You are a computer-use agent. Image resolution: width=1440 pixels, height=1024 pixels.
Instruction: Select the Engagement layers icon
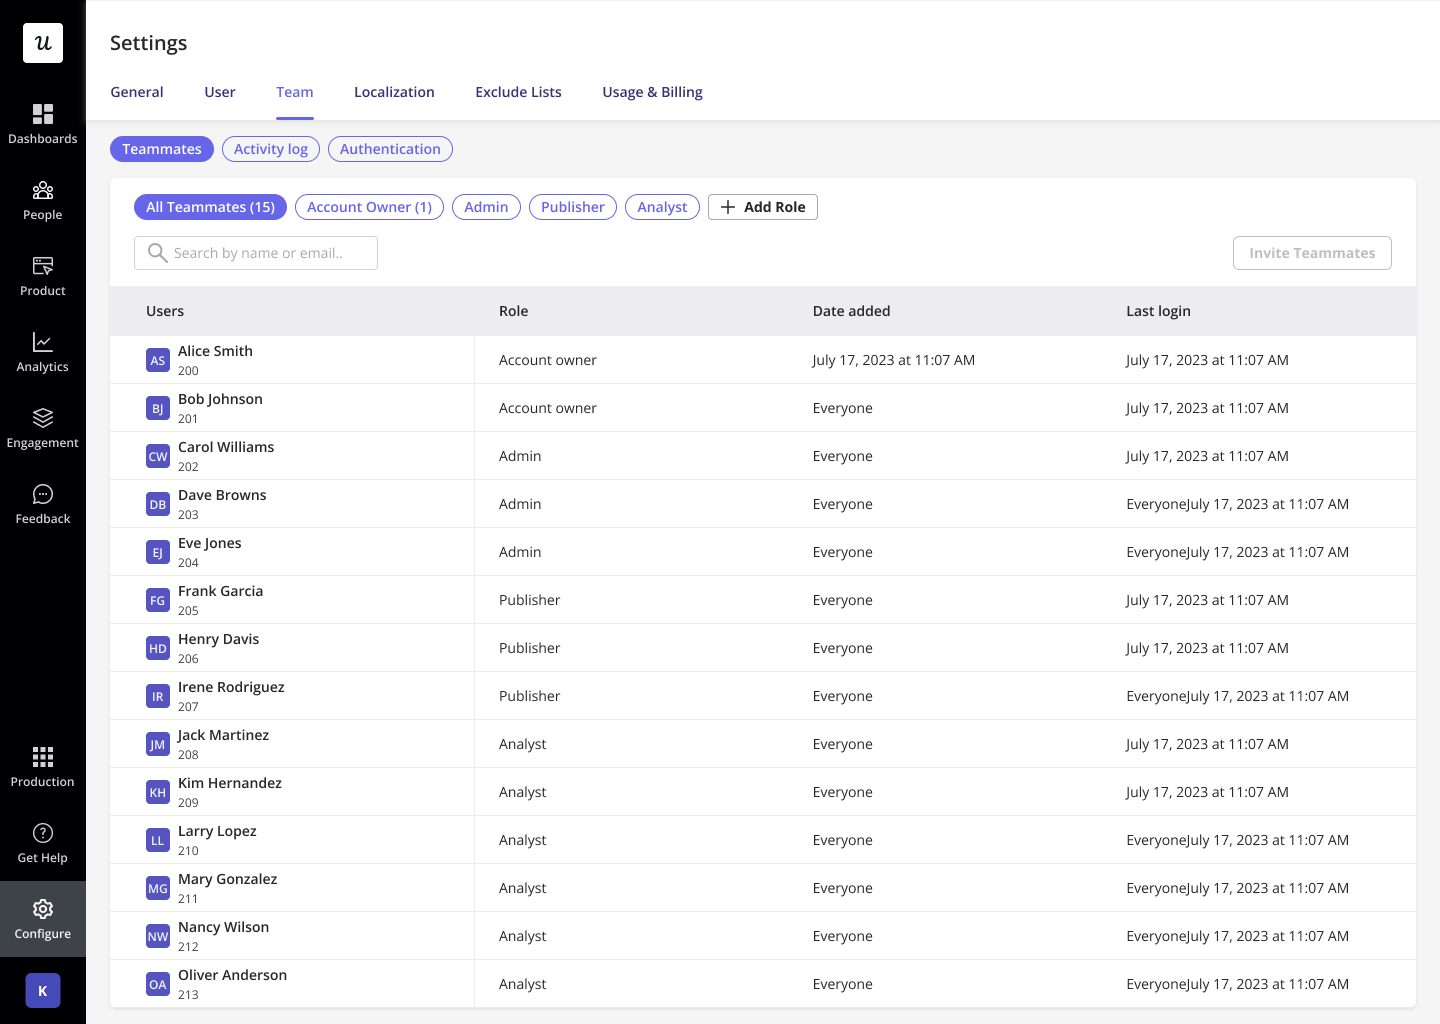43,418
